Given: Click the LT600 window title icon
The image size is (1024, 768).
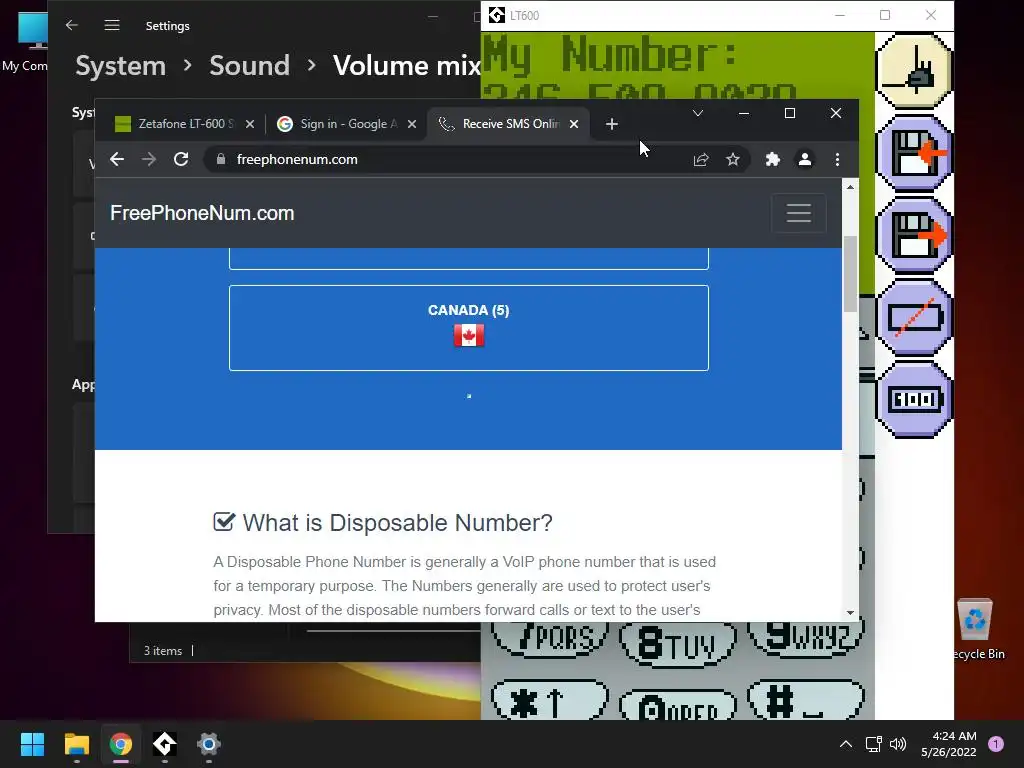Looking at the screenshot, I should tap(497, 15).
